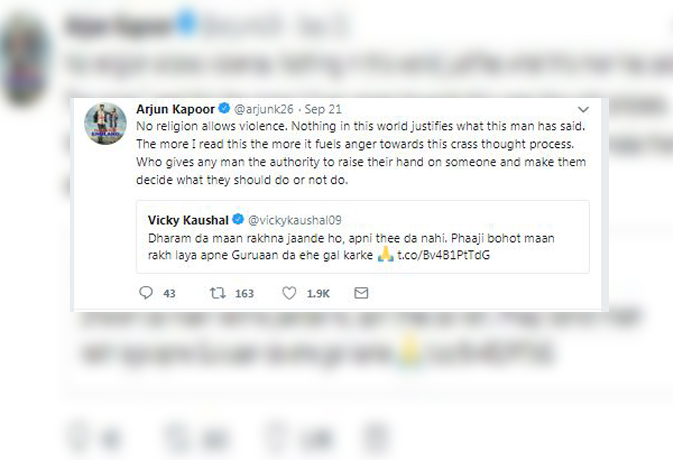Expand the tweet options chevron

pos(583,108)
